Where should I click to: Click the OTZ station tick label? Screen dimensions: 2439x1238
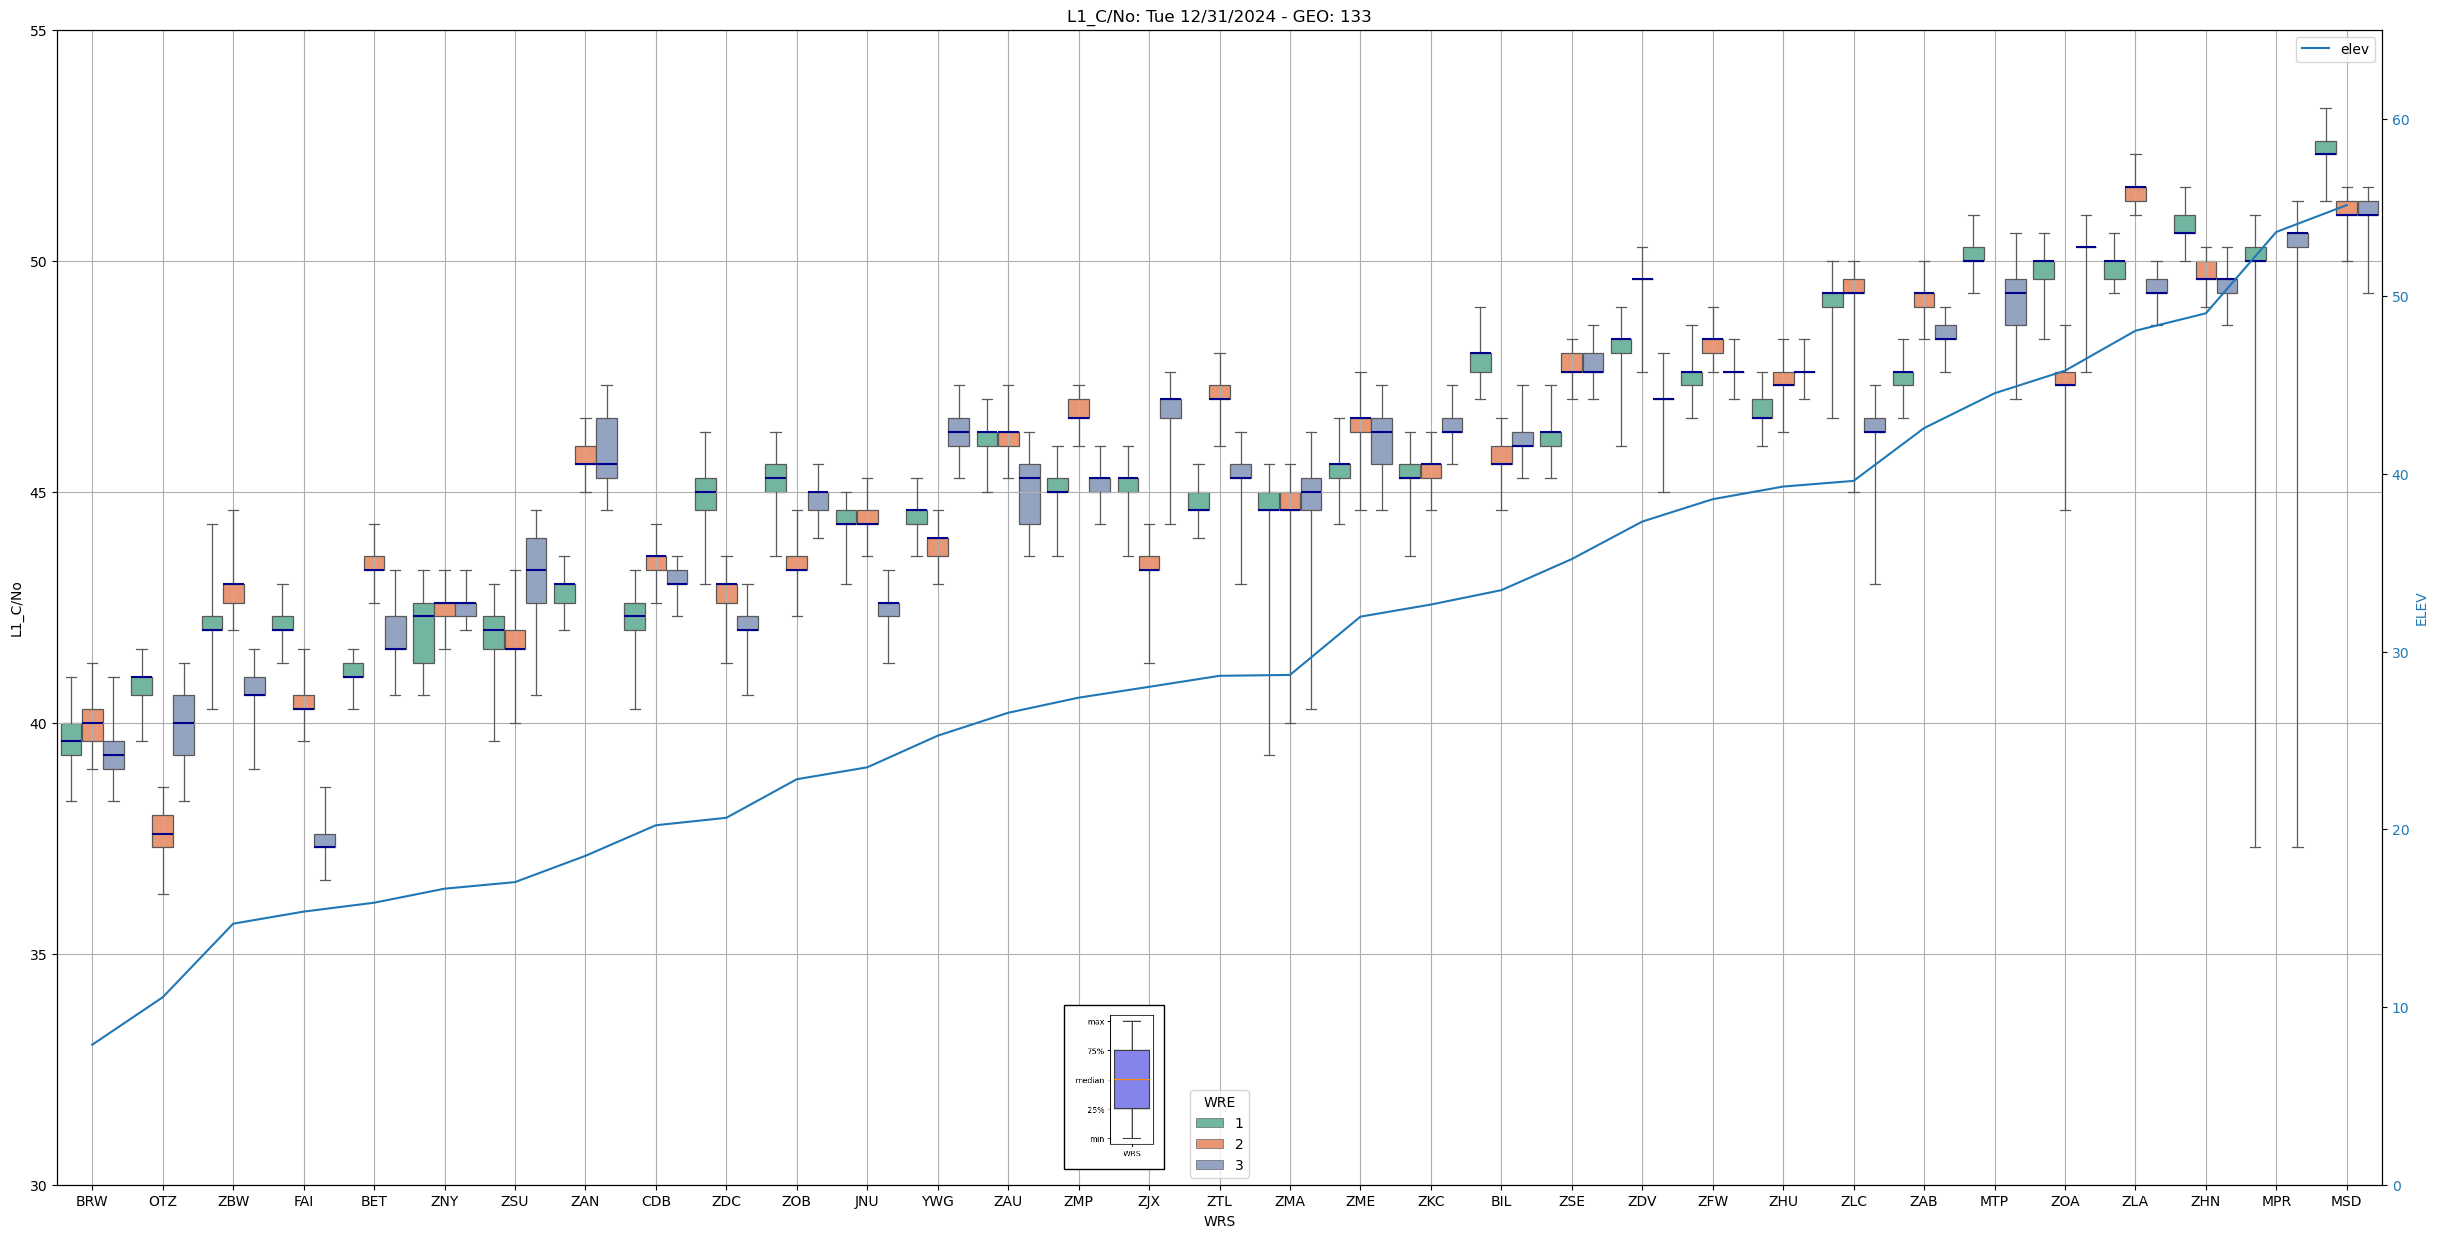coord(162,1201)
